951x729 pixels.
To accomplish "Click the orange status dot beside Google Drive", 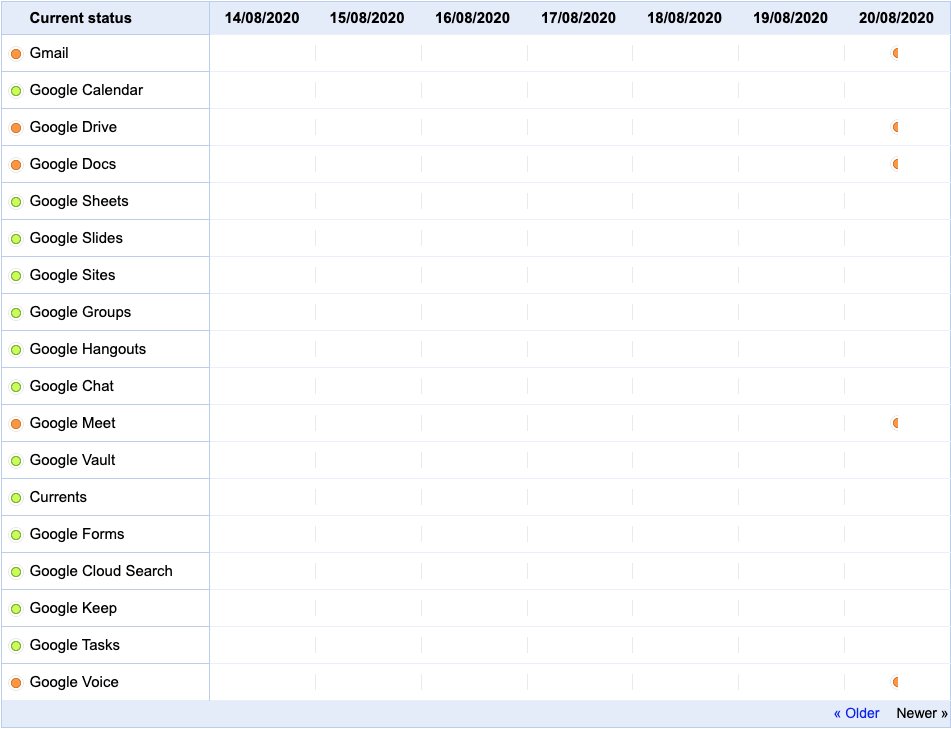I will click(x=16, y=128).
